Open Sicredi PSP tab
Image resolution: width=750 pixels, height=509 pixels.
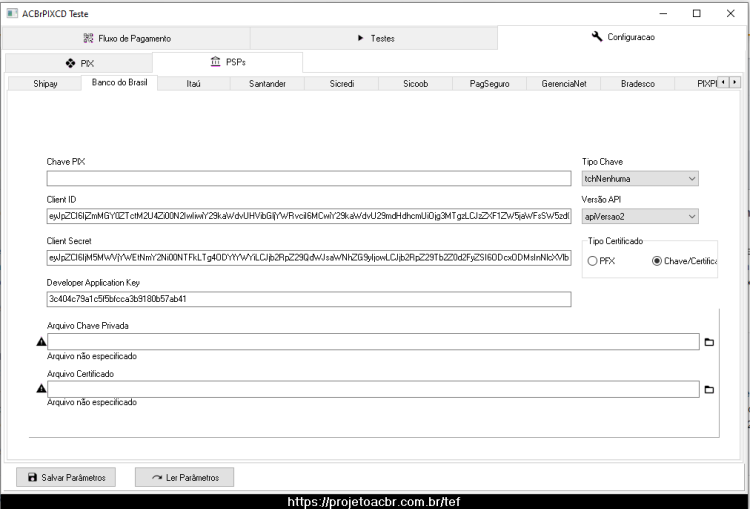pyautogui.click(x=342, y=84)
